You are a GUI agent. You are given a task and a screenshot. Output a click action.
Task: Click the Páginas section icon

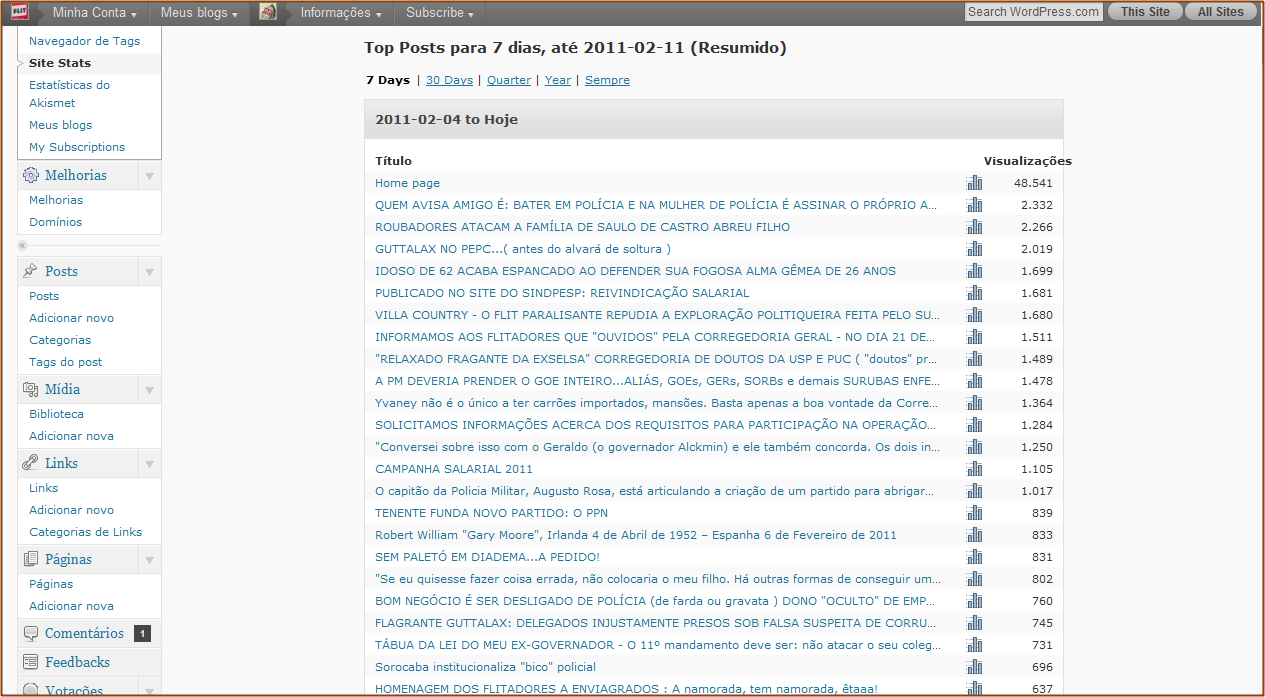coord(31,559)
